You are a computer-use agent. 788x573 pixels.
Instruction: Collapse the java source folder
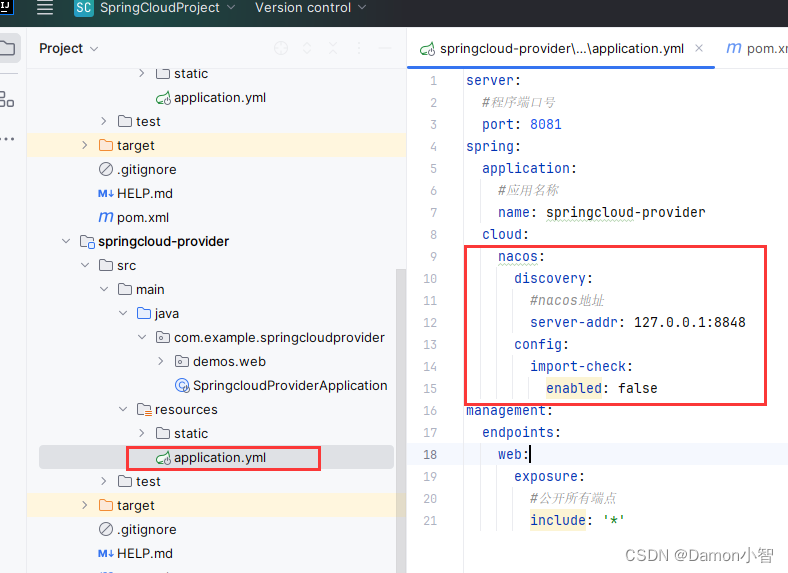123,313
